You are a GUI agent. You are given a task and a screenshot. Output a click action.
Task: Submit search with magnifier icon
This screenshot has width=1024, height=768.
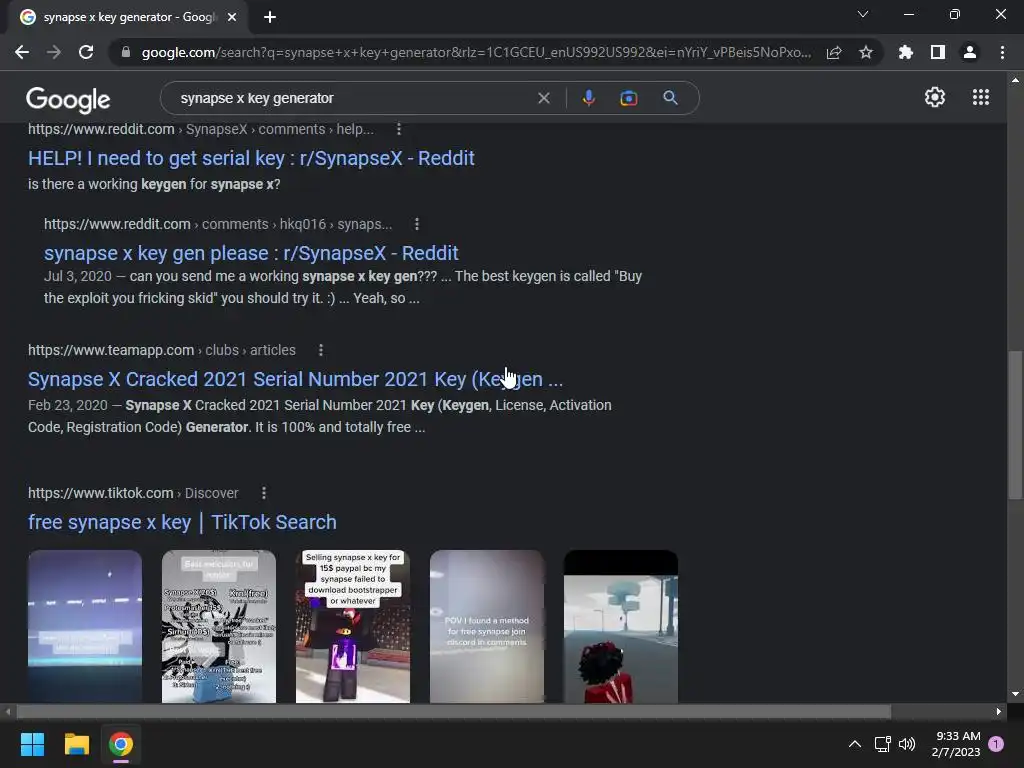670,98
